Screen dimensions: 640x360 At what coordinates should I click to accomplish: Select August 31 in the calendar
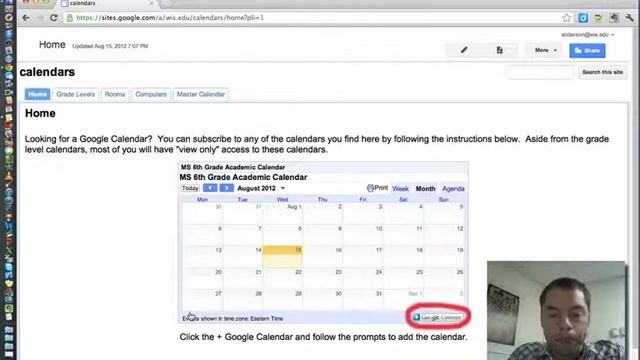point(363,300)
